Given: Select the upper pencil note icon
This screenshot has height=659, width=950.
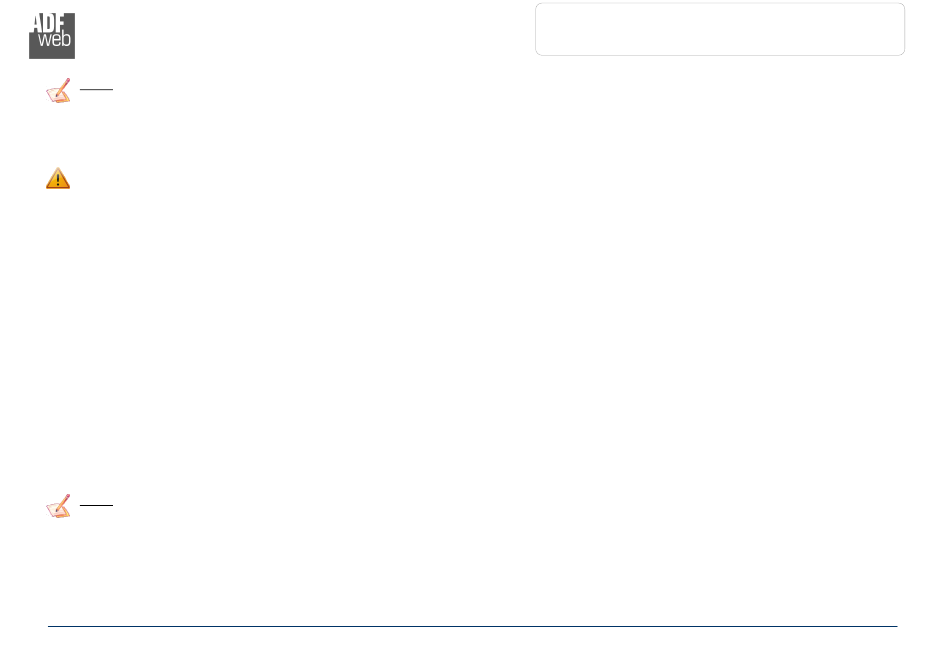Looking at the screenshot, I should (x=58, y=90).
